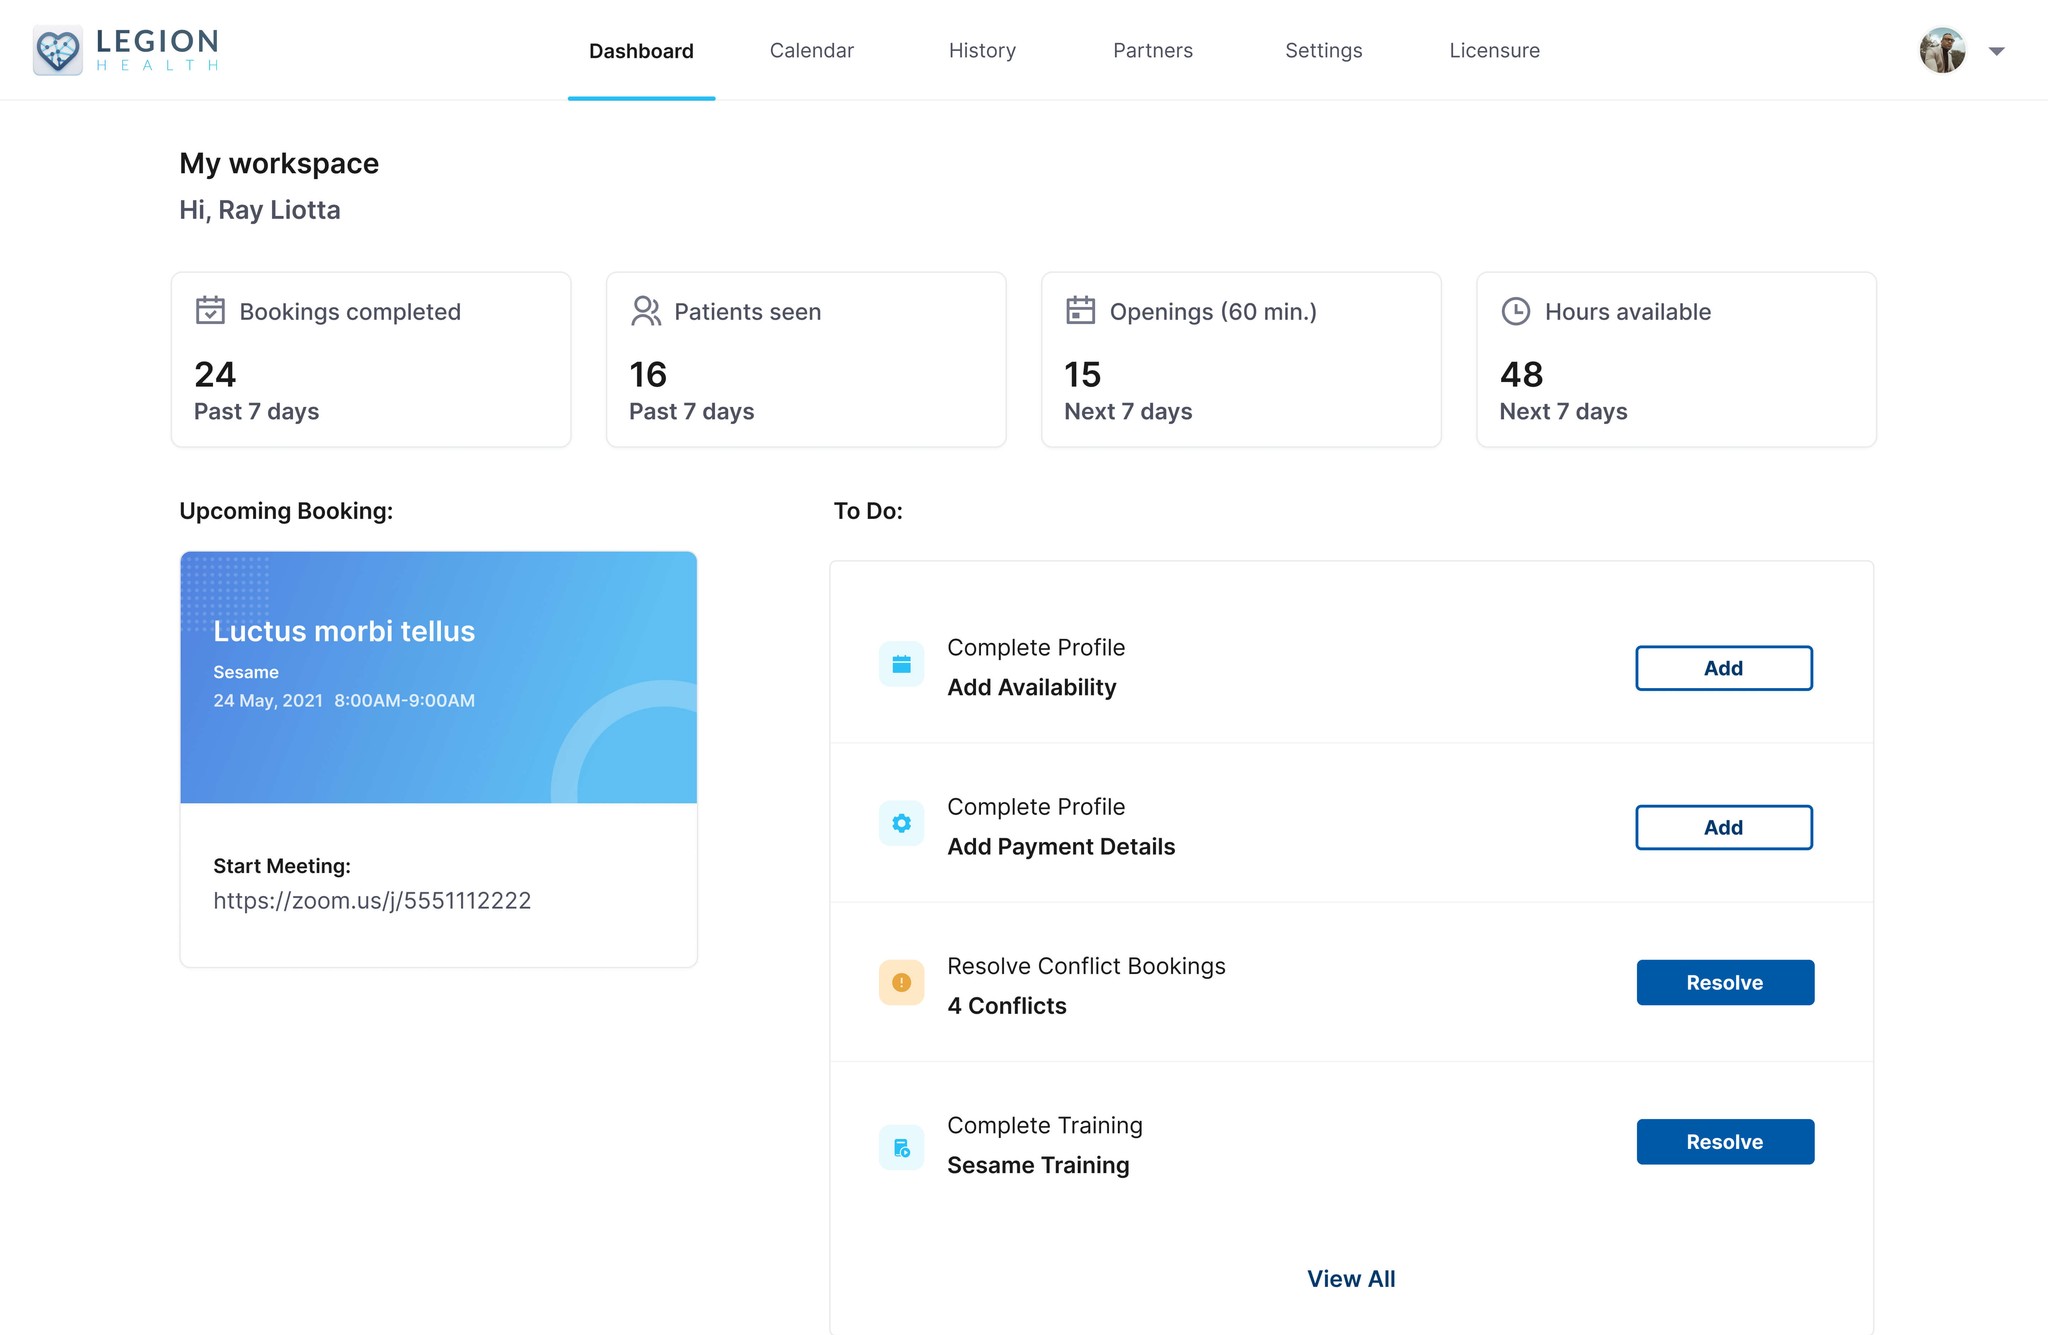Resolve the 4 conflict bookings

point(1724,983)
